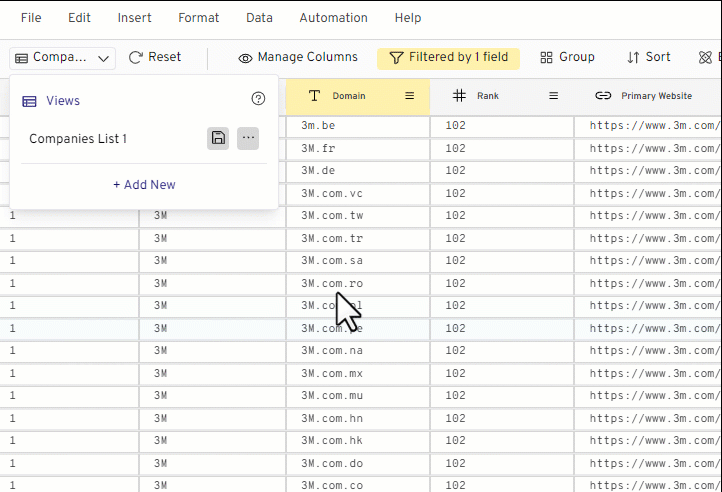This screenshot has height=492, width=722.
Task: Open Manage Columns
Action: 298,57
